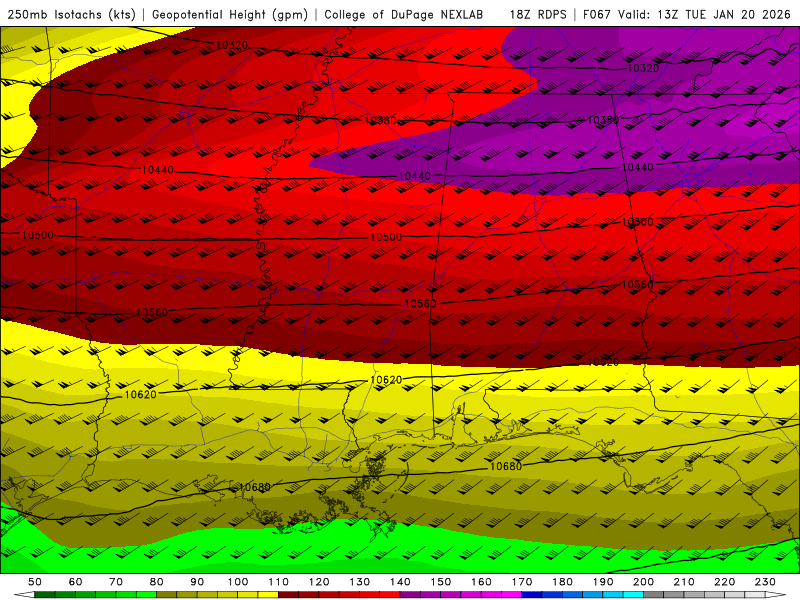This screenshot has height=600, width=800.
Task: Click the 10320 contour label inside the purple area
Action: pos(643,68)
